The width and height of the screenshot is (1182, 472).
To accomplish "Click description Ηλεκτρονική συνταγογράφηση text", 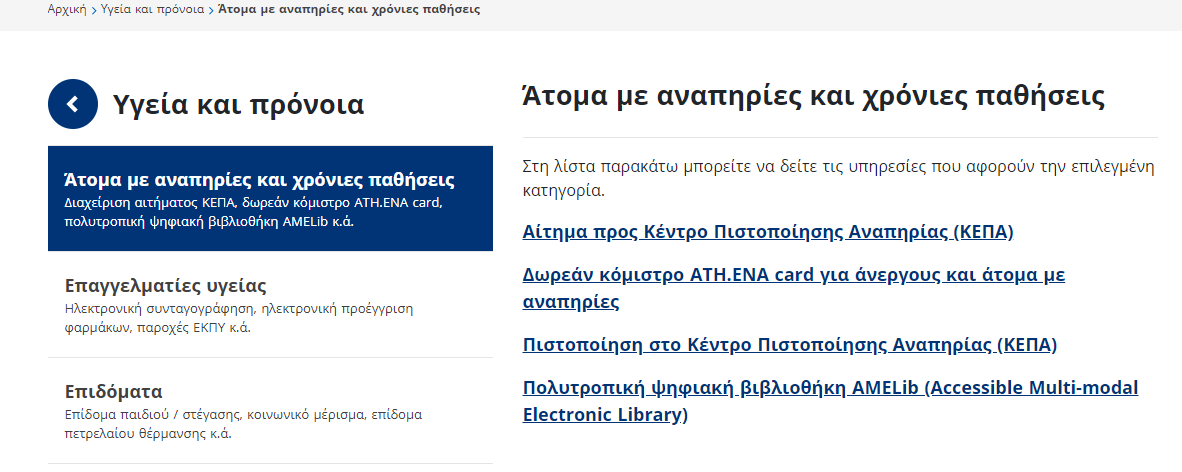I will (239, 318).
